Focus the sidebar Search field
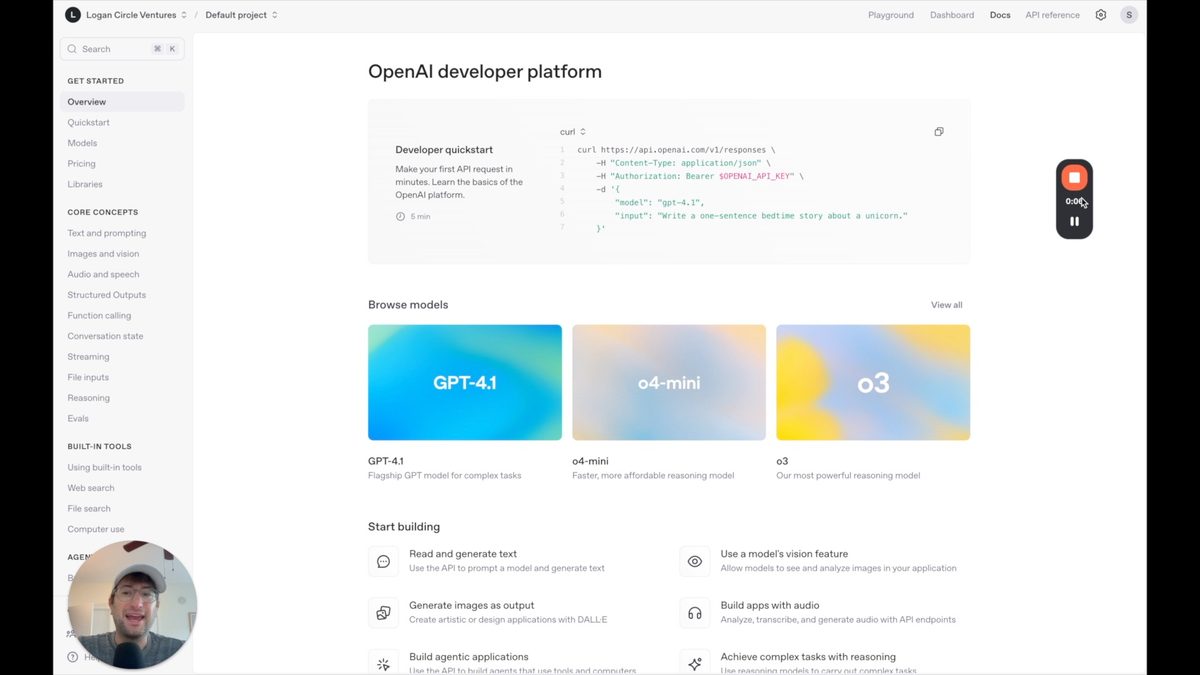This screenshot has height=675, width=1200. point(122,49)
